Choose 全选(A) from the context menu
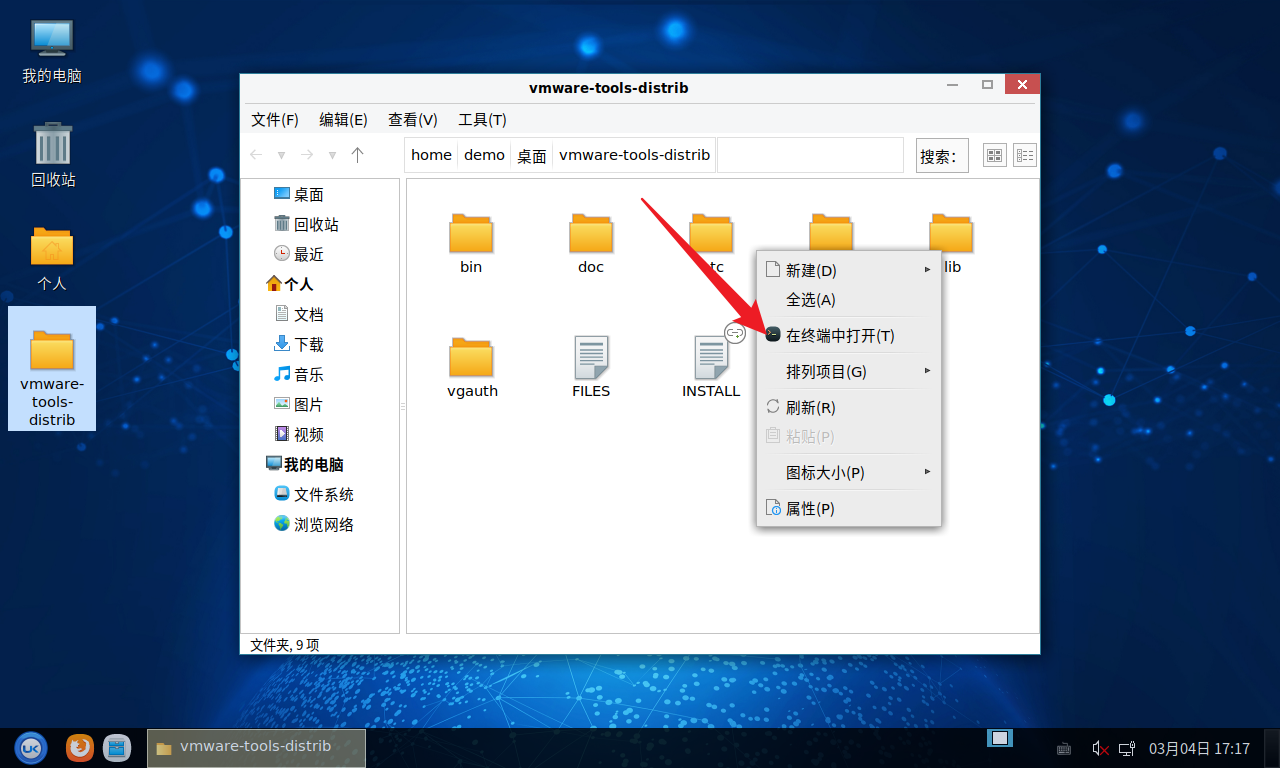The width and height of the screenshot is (1280, 768). (x=848, y=300)
